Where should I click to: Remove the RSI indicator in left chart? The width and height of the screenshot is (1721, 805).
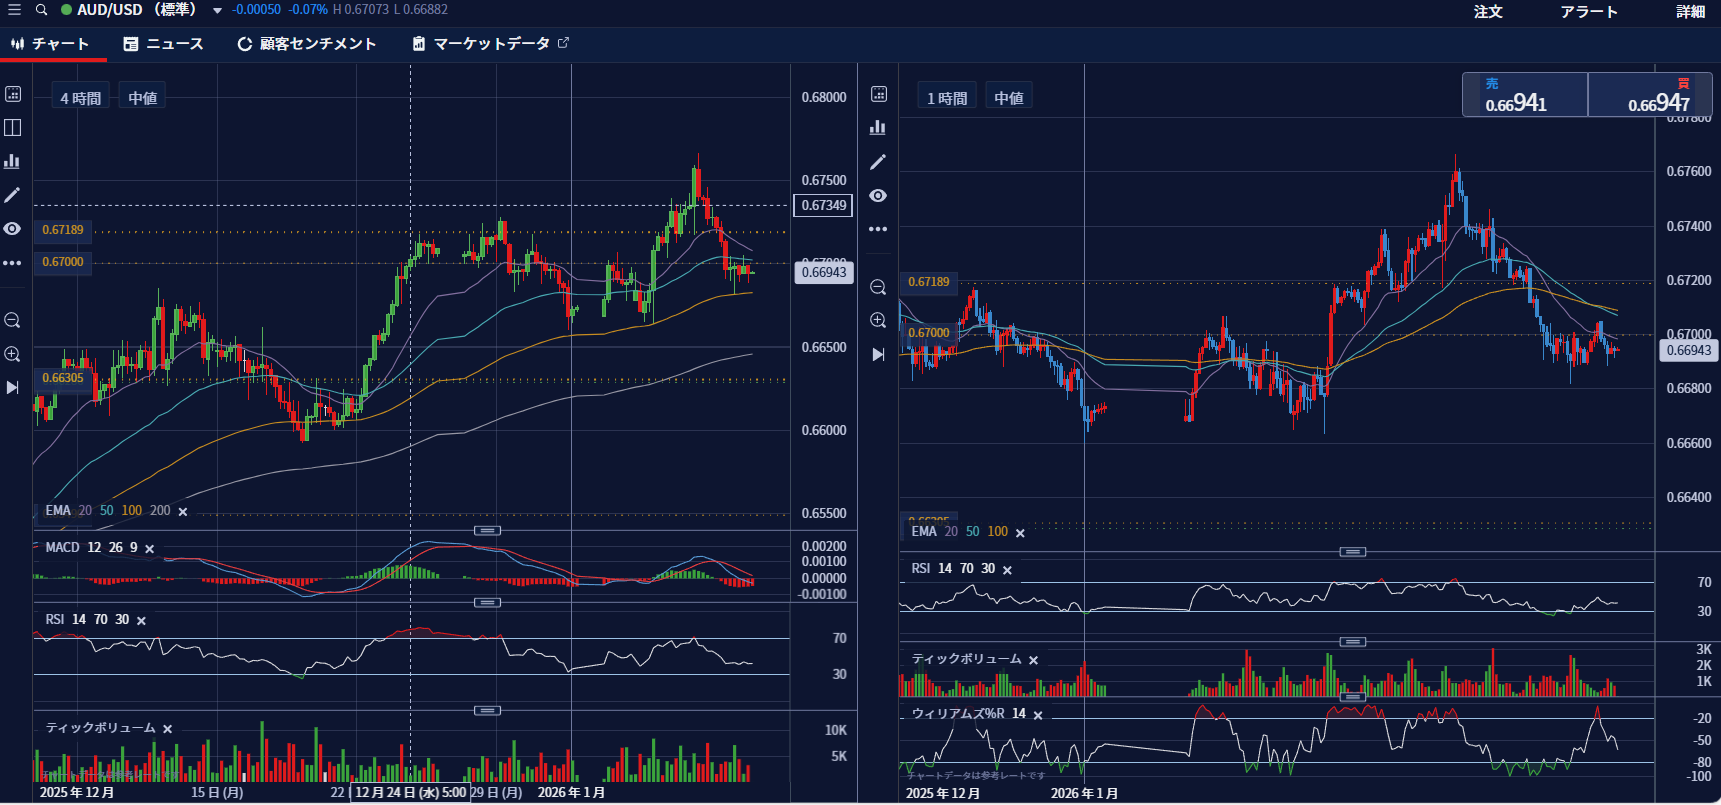click(x=141, y=621)
